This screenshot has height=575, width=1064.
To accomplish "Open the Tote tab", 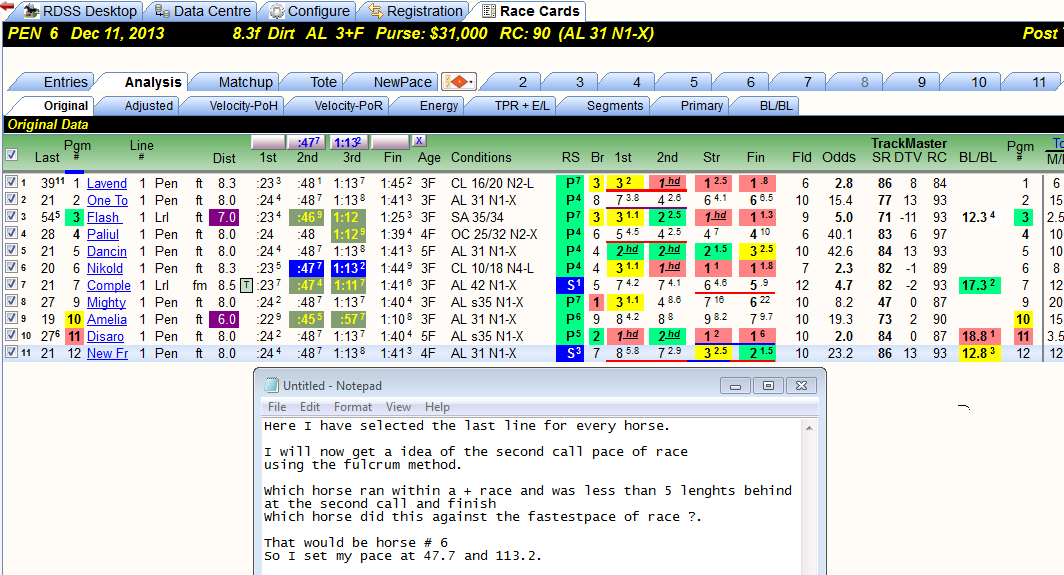I will (323, 82).
